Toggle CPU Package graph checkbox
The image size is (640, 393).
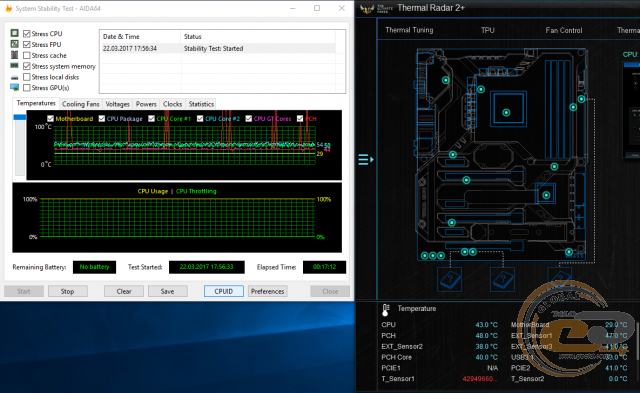[101, 119]
